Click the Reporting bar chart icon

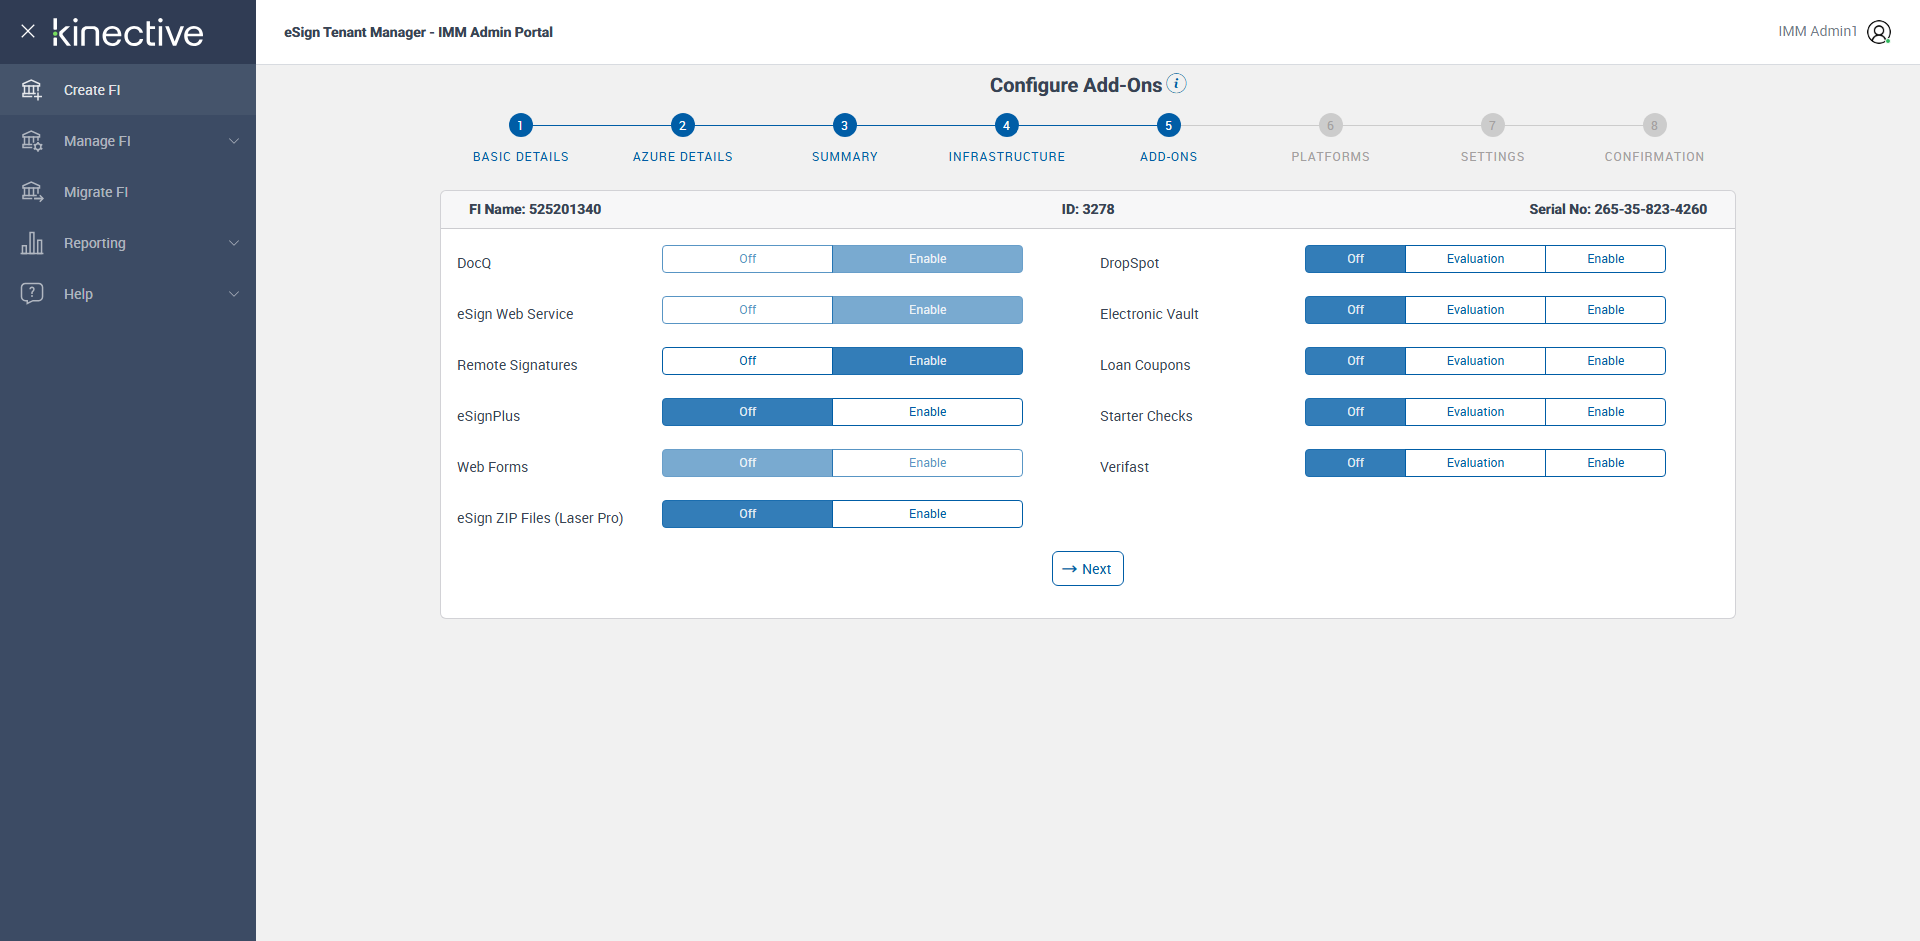(x=32, y=243)
